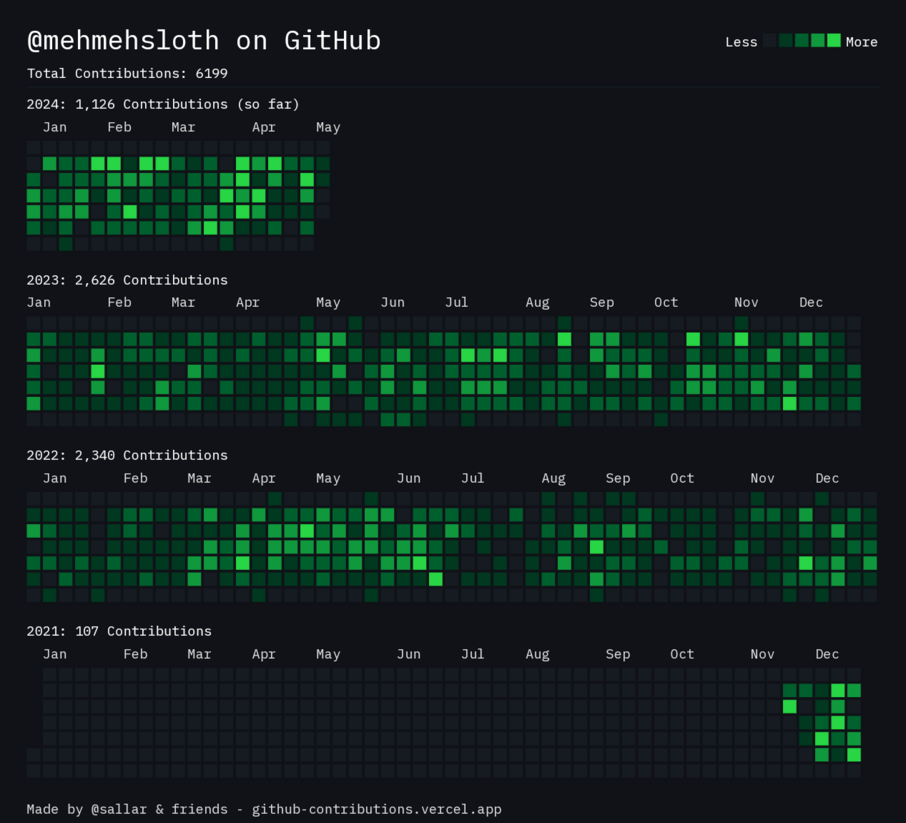This screenshot has height=823, width=906.
Task: Click the Sep label in the 2023 graph
Action: tap(601, 302)
